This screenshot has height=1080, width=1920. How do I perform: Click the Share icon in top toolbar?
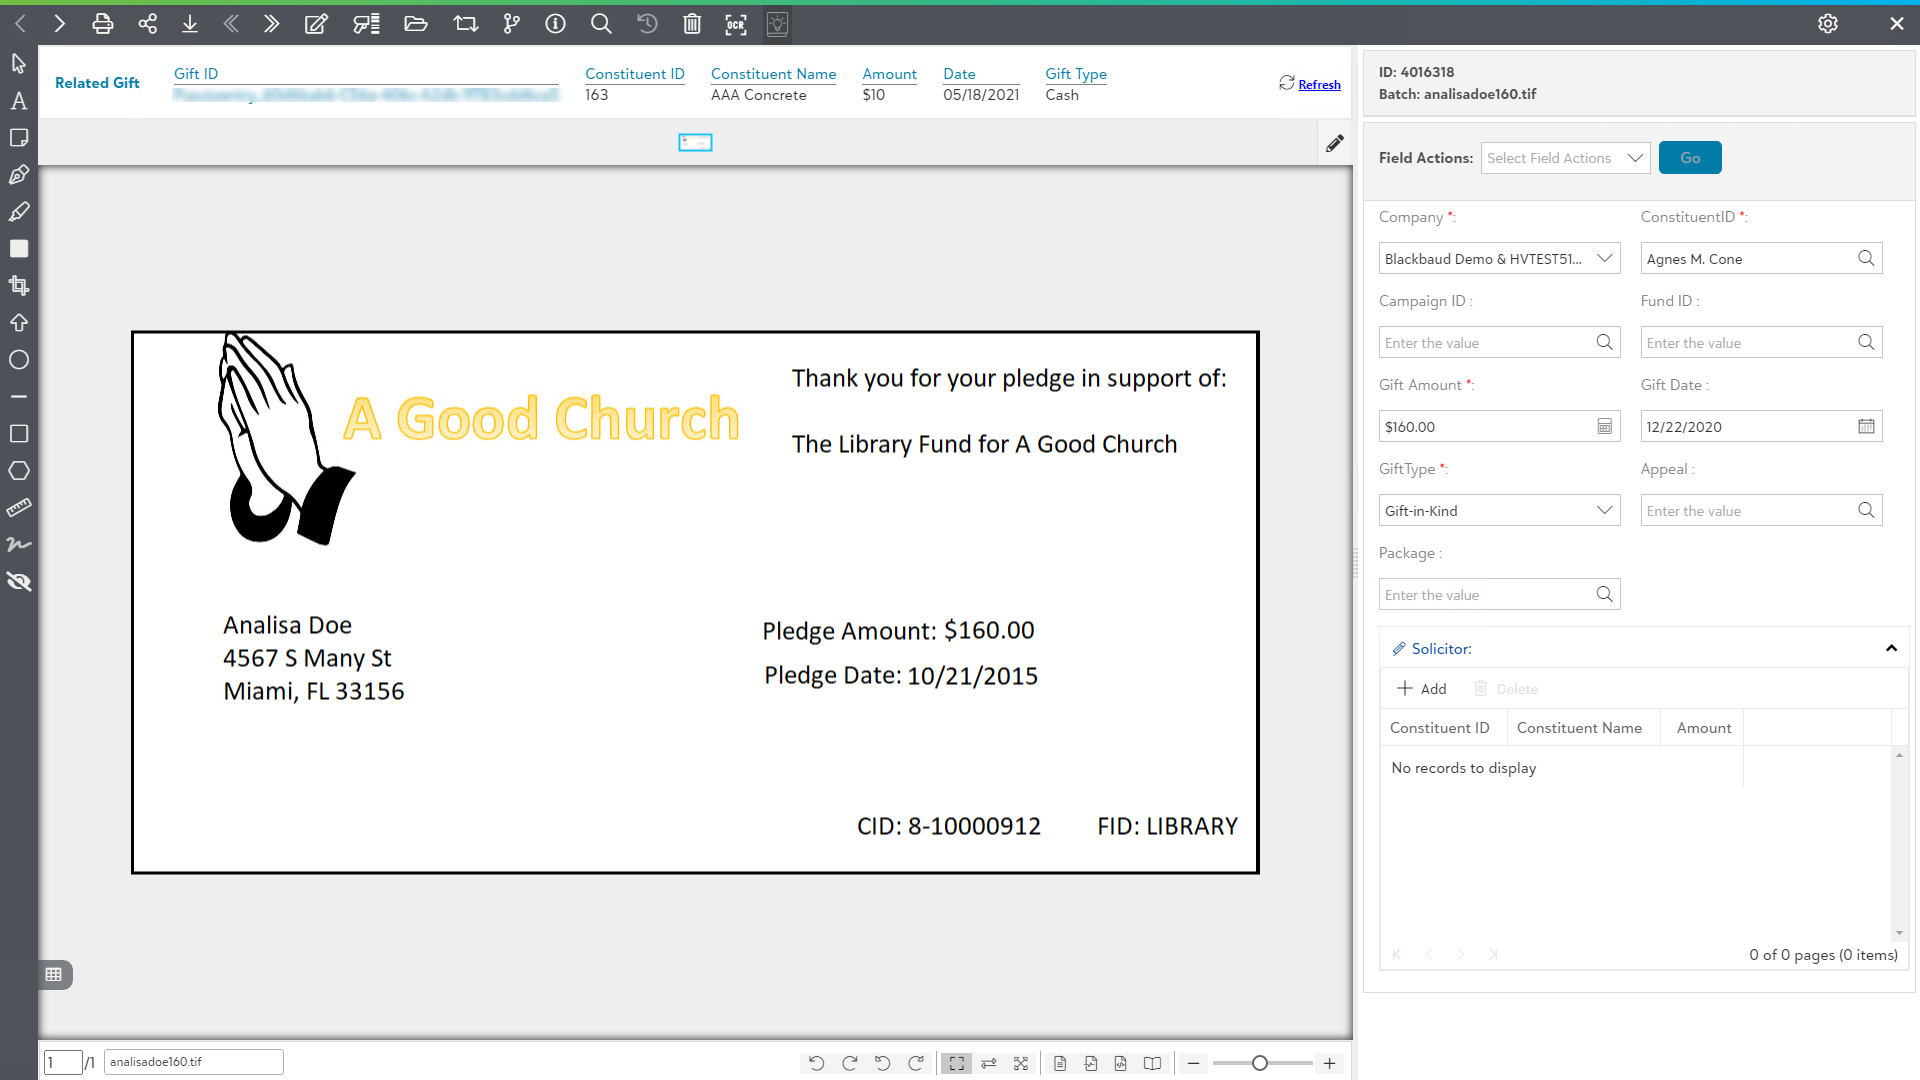pos(148,24)
